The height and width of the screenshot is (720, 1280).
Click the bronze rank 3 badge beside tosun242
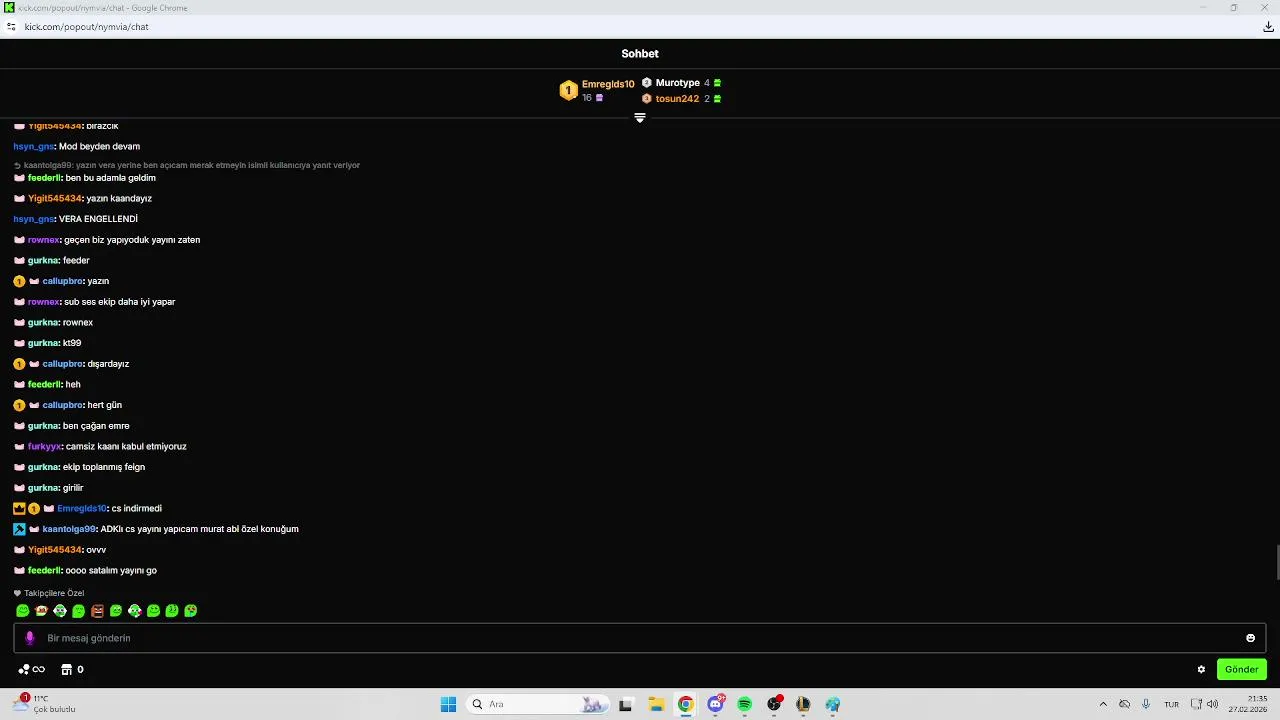(x=647, y=99)
